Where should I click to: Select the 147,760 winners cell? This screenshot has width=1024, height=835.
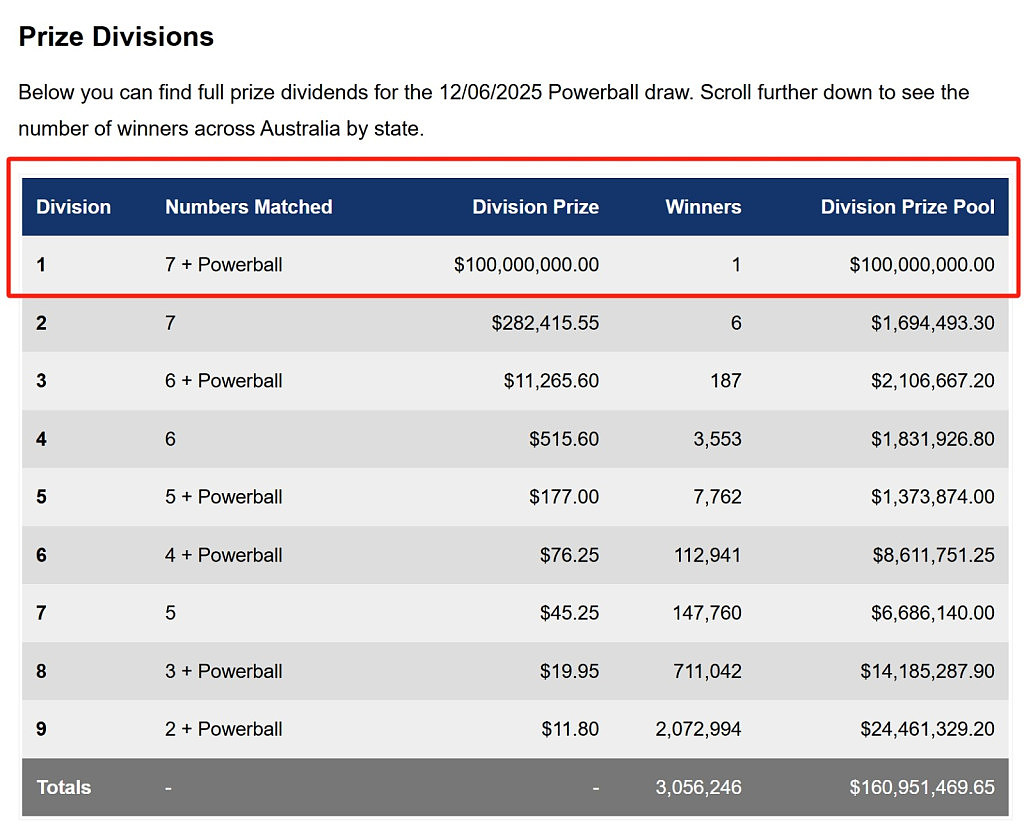pyautogui.click(x=707, y=613)
